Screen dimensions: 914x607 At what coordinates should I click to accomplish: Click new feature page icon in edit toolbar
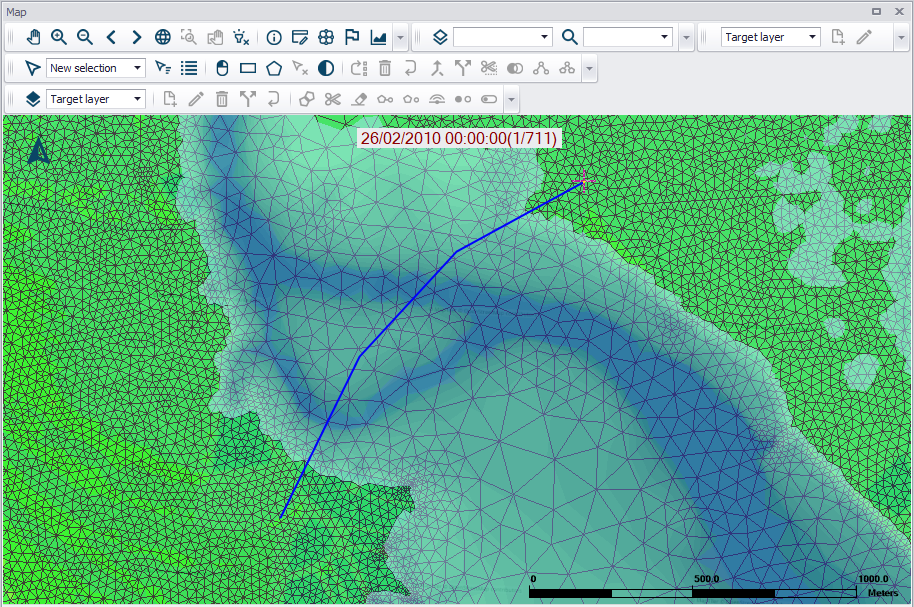(x=170, y=99)
